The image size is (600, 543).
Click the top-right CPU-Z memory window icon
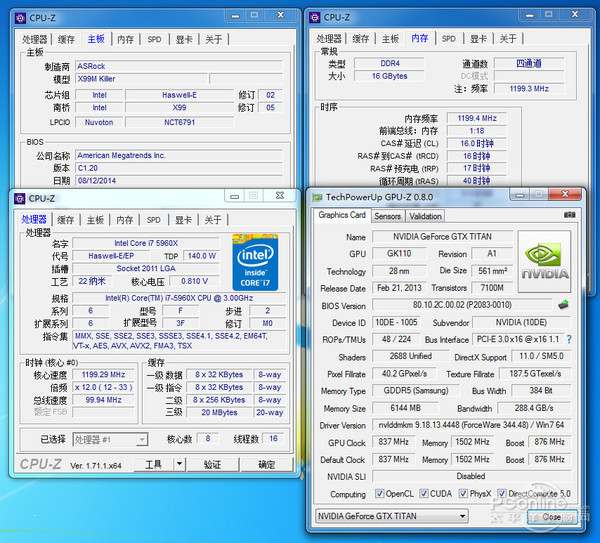[315, 17]
